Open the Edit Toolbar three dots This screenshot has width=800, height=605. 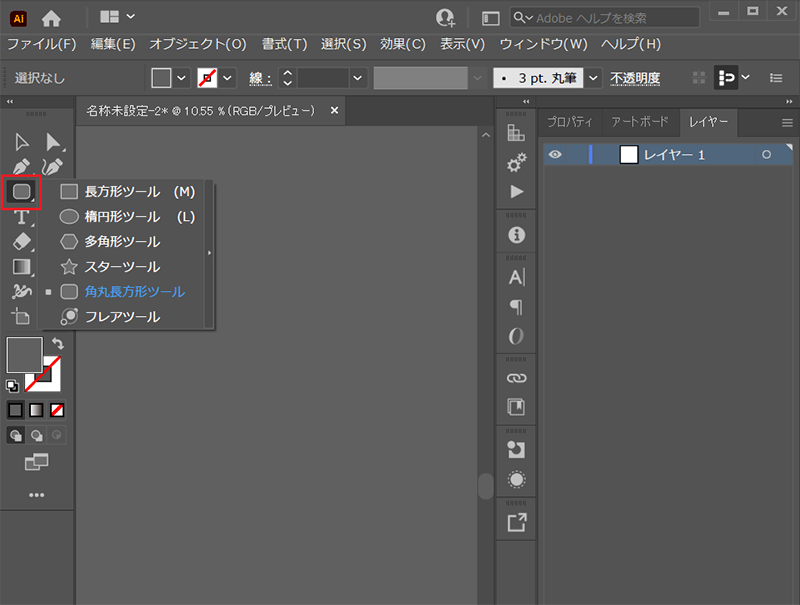pyautogui.click(x=36, y=495)
